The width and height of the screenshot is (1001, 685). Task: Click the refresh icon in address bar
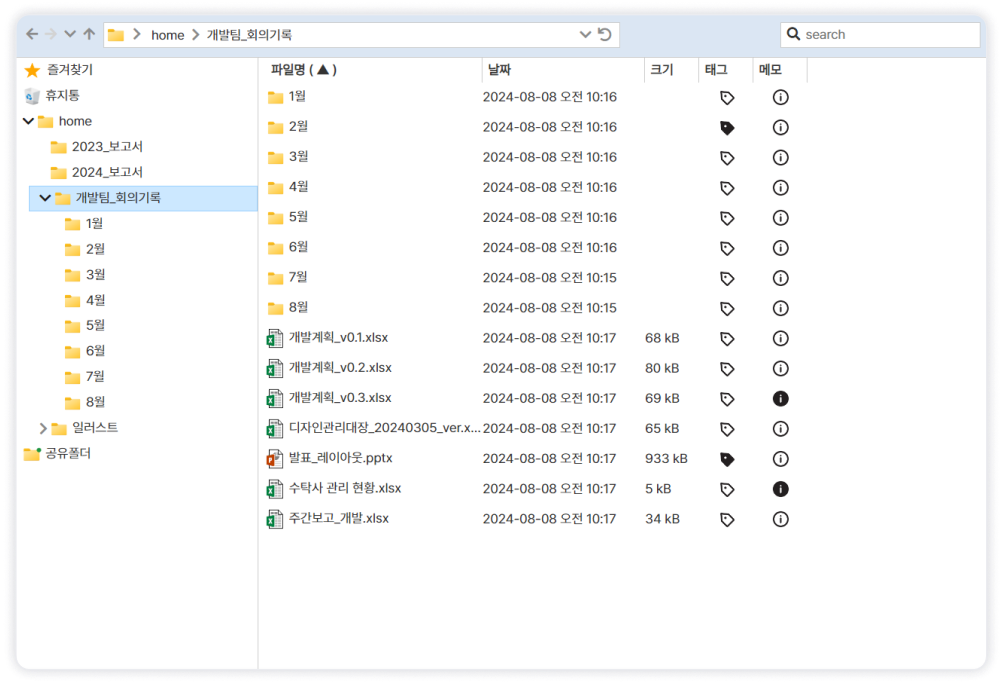604,35
